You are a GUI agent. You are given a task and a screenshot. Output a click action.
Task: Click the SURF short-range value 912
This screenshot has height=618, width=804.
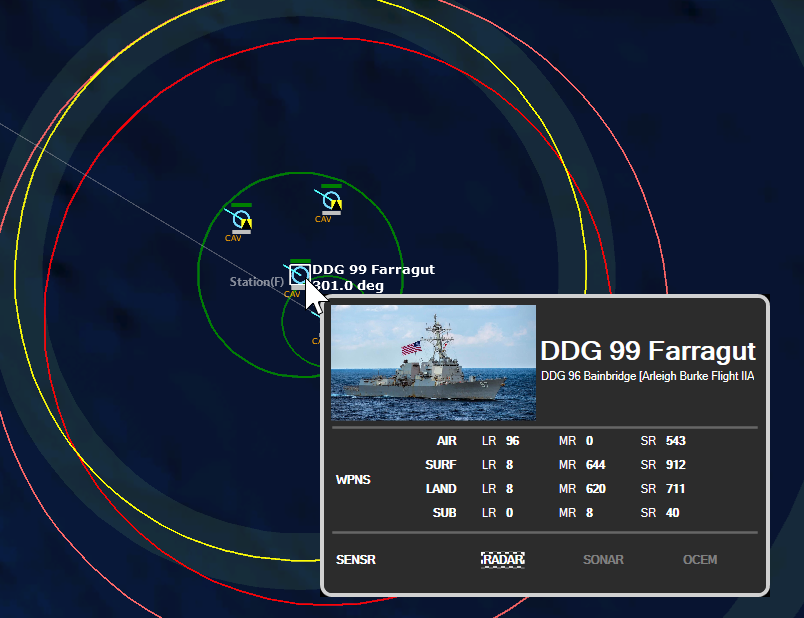[676, 465]
